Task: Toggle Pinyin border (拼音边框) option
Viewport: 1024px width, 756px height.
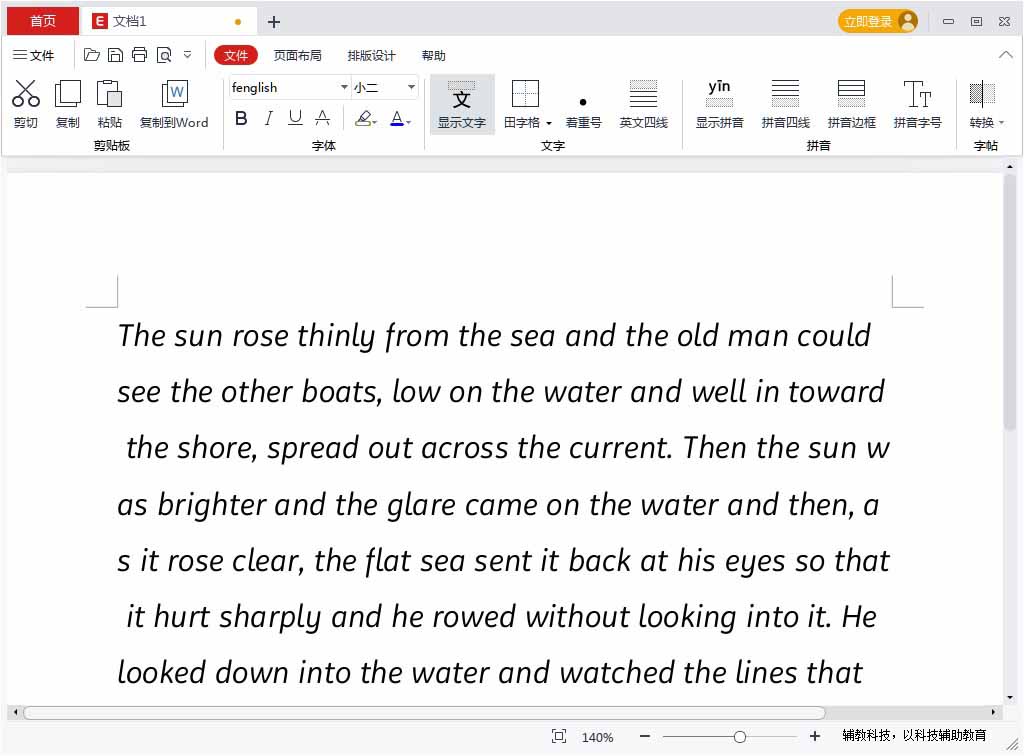Action: (852, 104)
